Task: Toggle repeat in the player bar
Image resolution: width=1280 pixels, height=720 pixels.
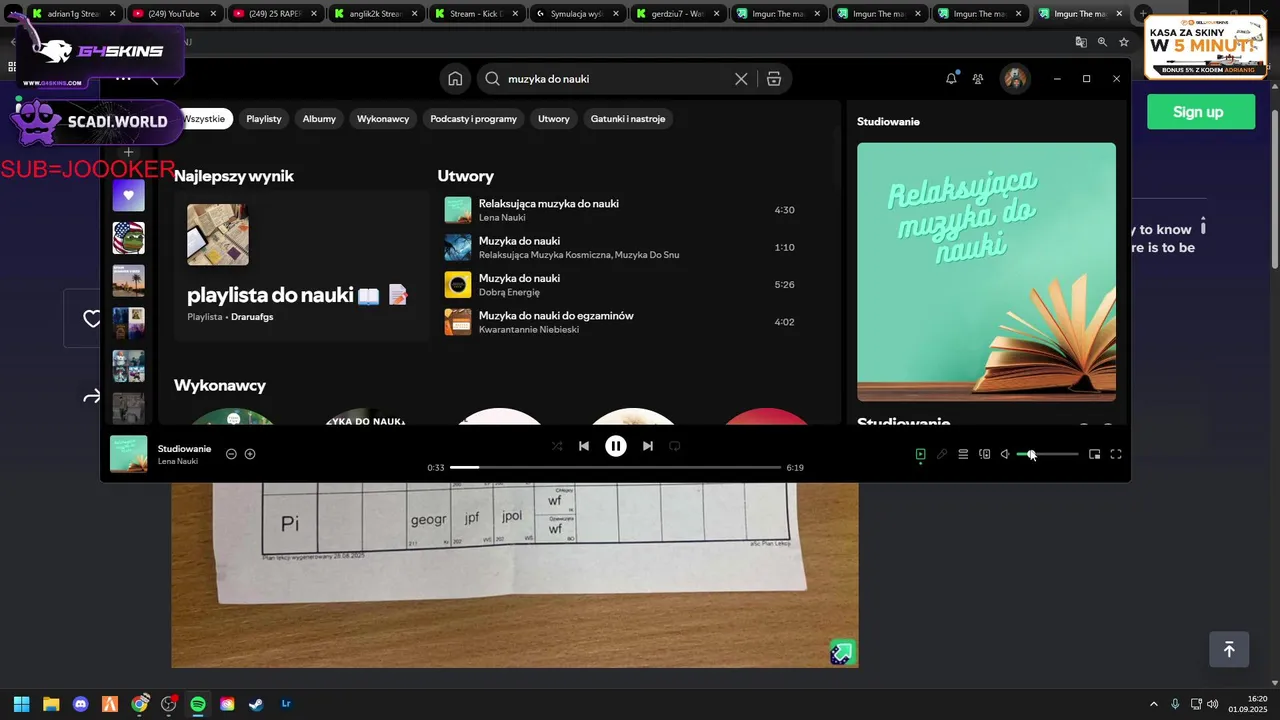Action: point(675,446)
